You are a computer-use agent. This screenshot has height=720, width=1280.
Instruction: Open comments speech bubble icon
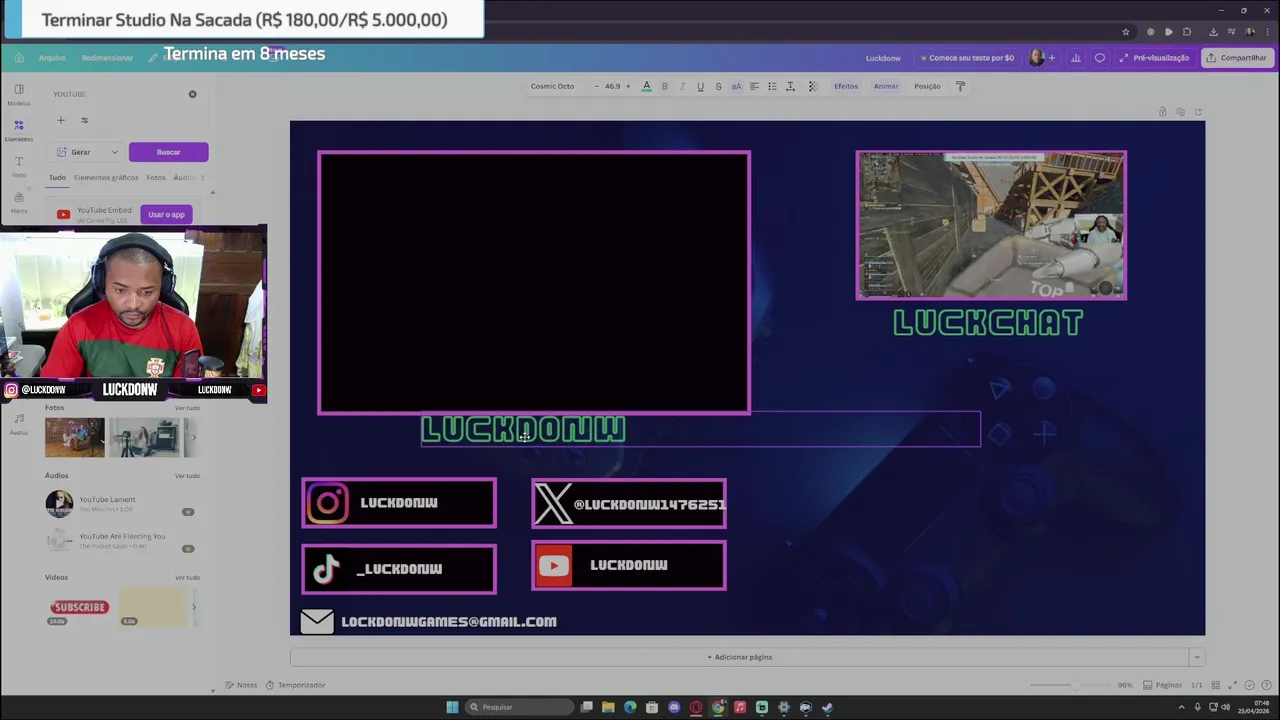pos(1100,58)
